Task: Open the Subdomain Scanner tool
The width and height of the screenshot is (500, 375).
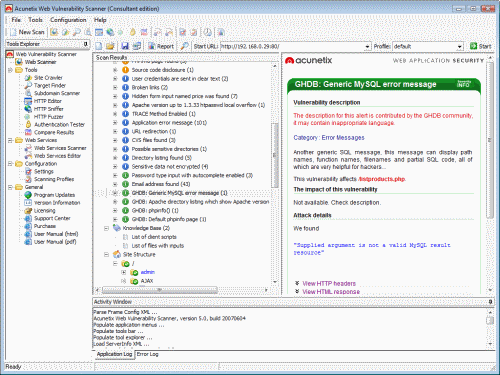Action: [57, 93]
